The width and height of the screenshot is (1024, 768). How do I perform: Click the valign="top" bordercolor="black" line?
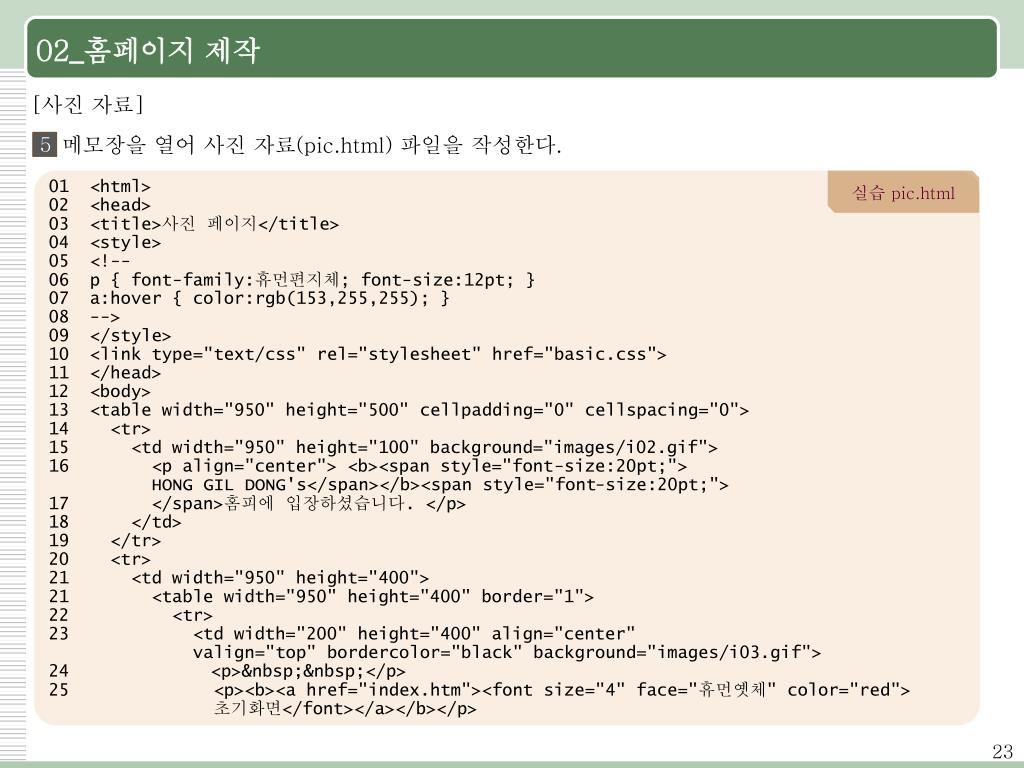(x=507, y=652)
